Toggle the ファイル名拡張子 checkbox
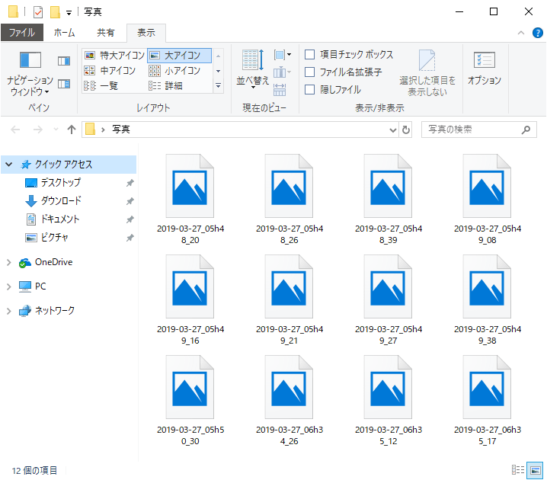This screenshot has width=547, height=480. pyautogui.click(x=310, y=72)
